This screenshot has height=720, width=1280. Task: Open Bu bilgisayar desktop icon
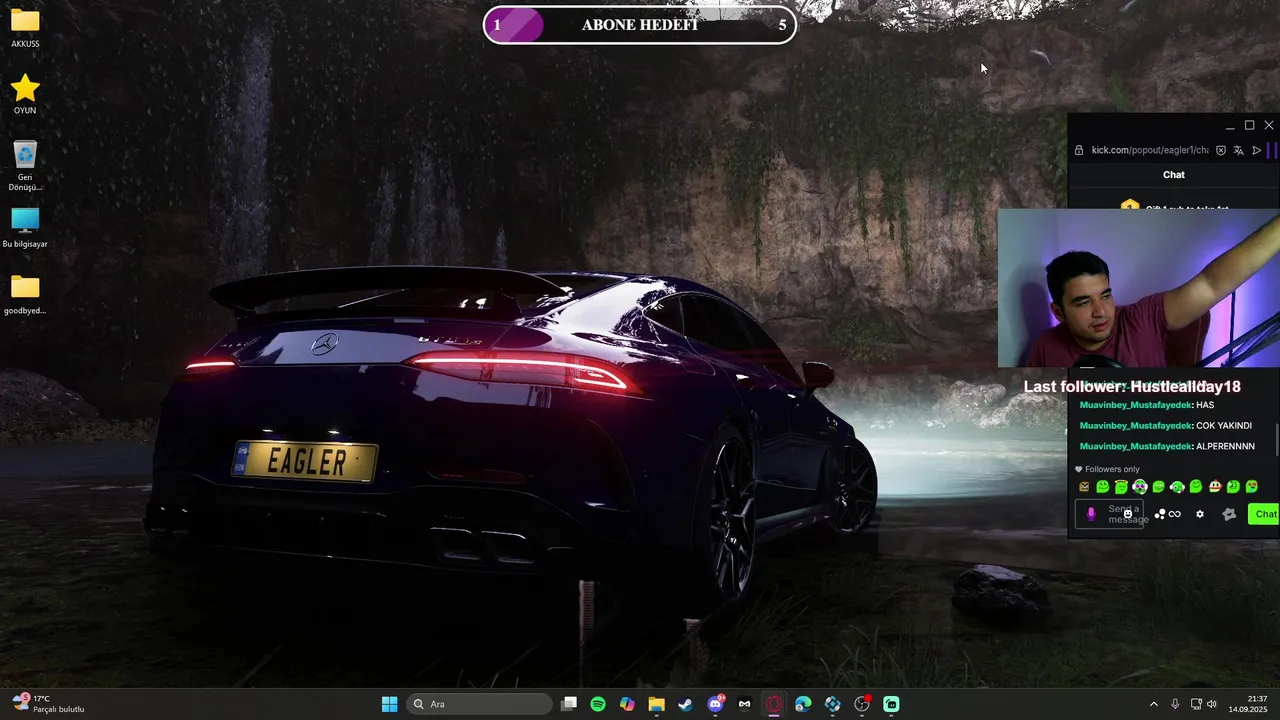coord(25,228)
